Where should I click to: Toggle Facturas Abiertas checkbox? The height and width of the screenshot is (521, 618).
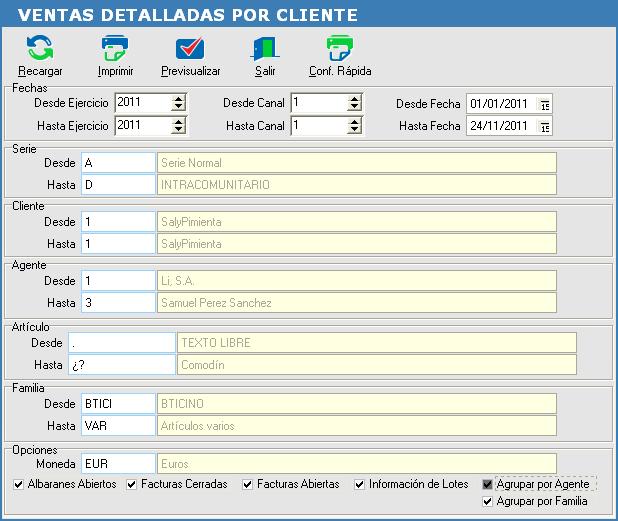[248, 484]
